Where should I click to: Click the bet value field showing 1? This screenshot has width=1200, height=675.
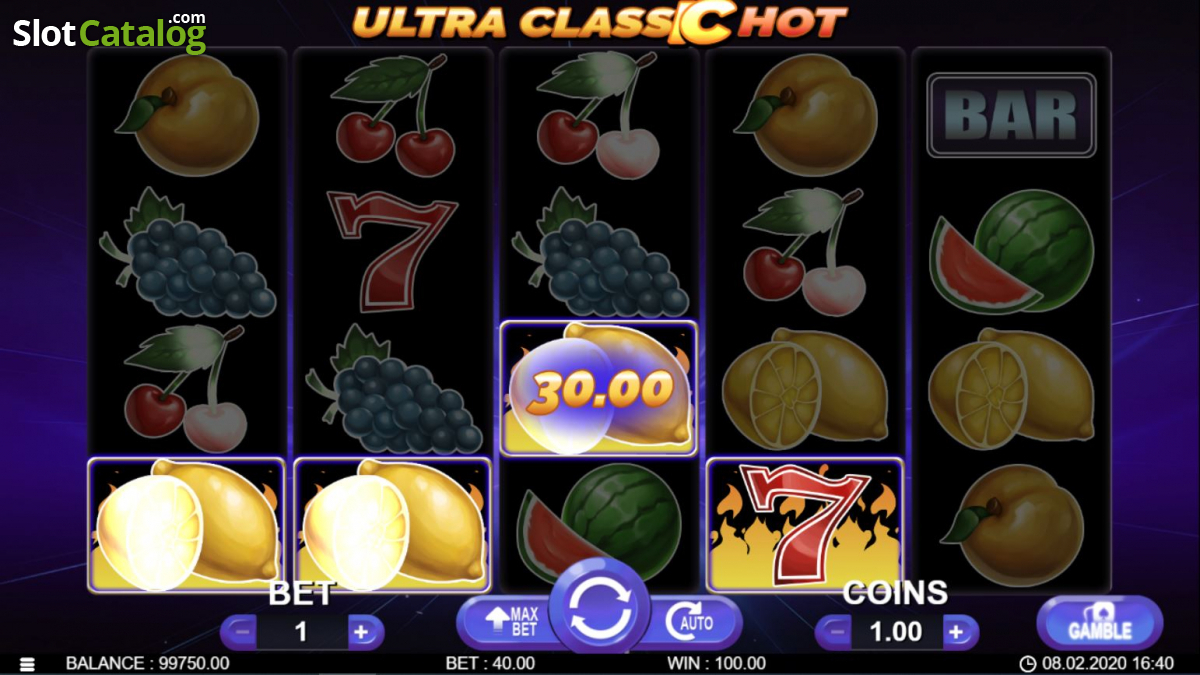pos(301,632)
